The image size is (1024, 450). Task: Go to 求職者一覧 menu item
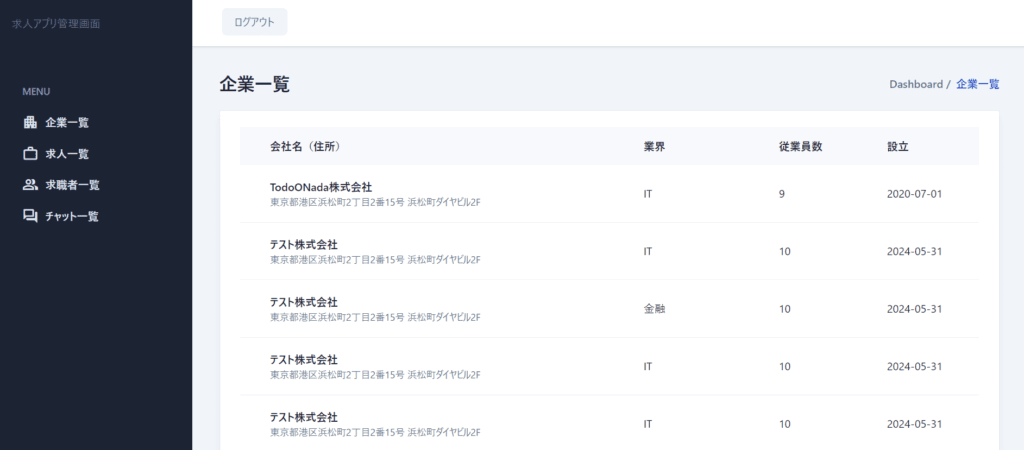coord(72,185)
